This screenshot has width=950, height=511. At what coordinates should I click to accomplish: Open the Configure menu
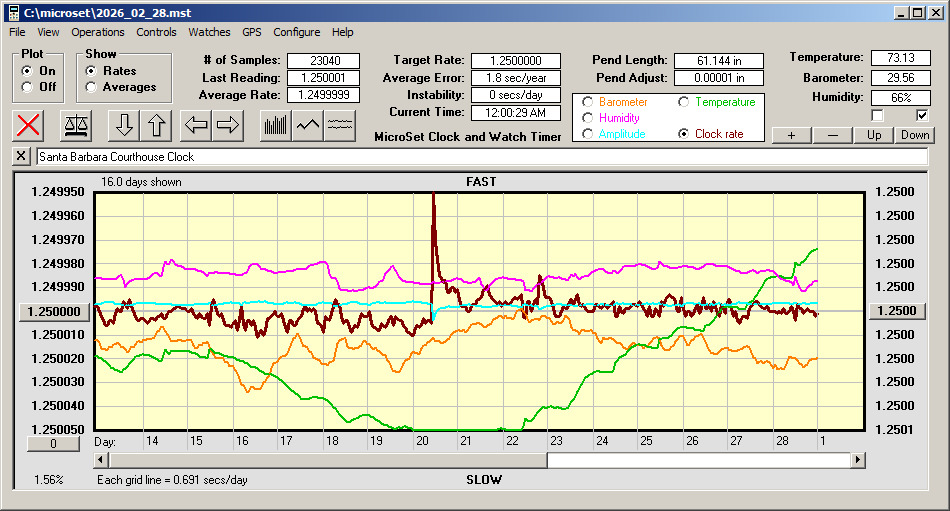coord(297,32)
